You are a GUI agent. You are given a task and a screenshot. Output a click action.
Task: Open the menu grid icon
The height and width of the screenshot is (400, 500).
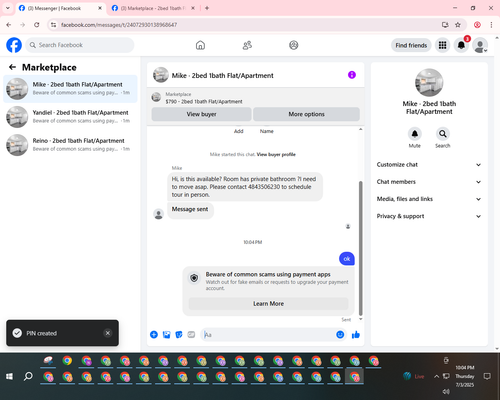pyautogui.click(x=442, y=45)
